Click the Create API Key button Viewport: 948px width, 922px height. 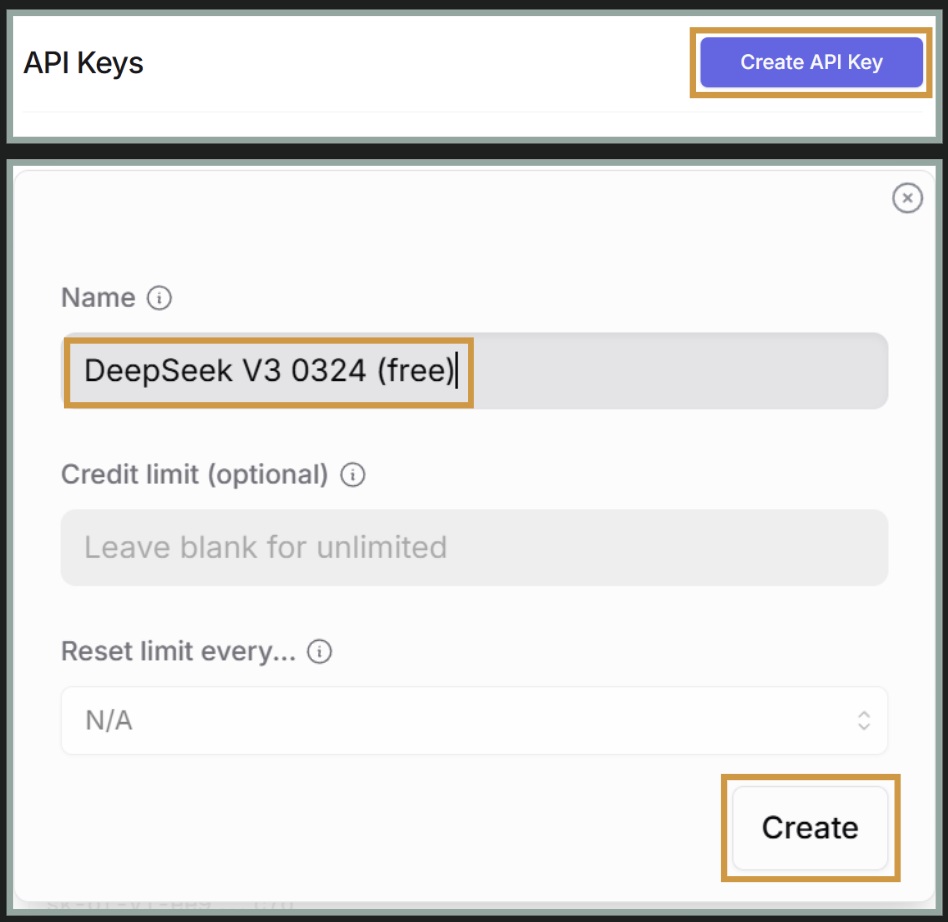(x=811, y=62)
